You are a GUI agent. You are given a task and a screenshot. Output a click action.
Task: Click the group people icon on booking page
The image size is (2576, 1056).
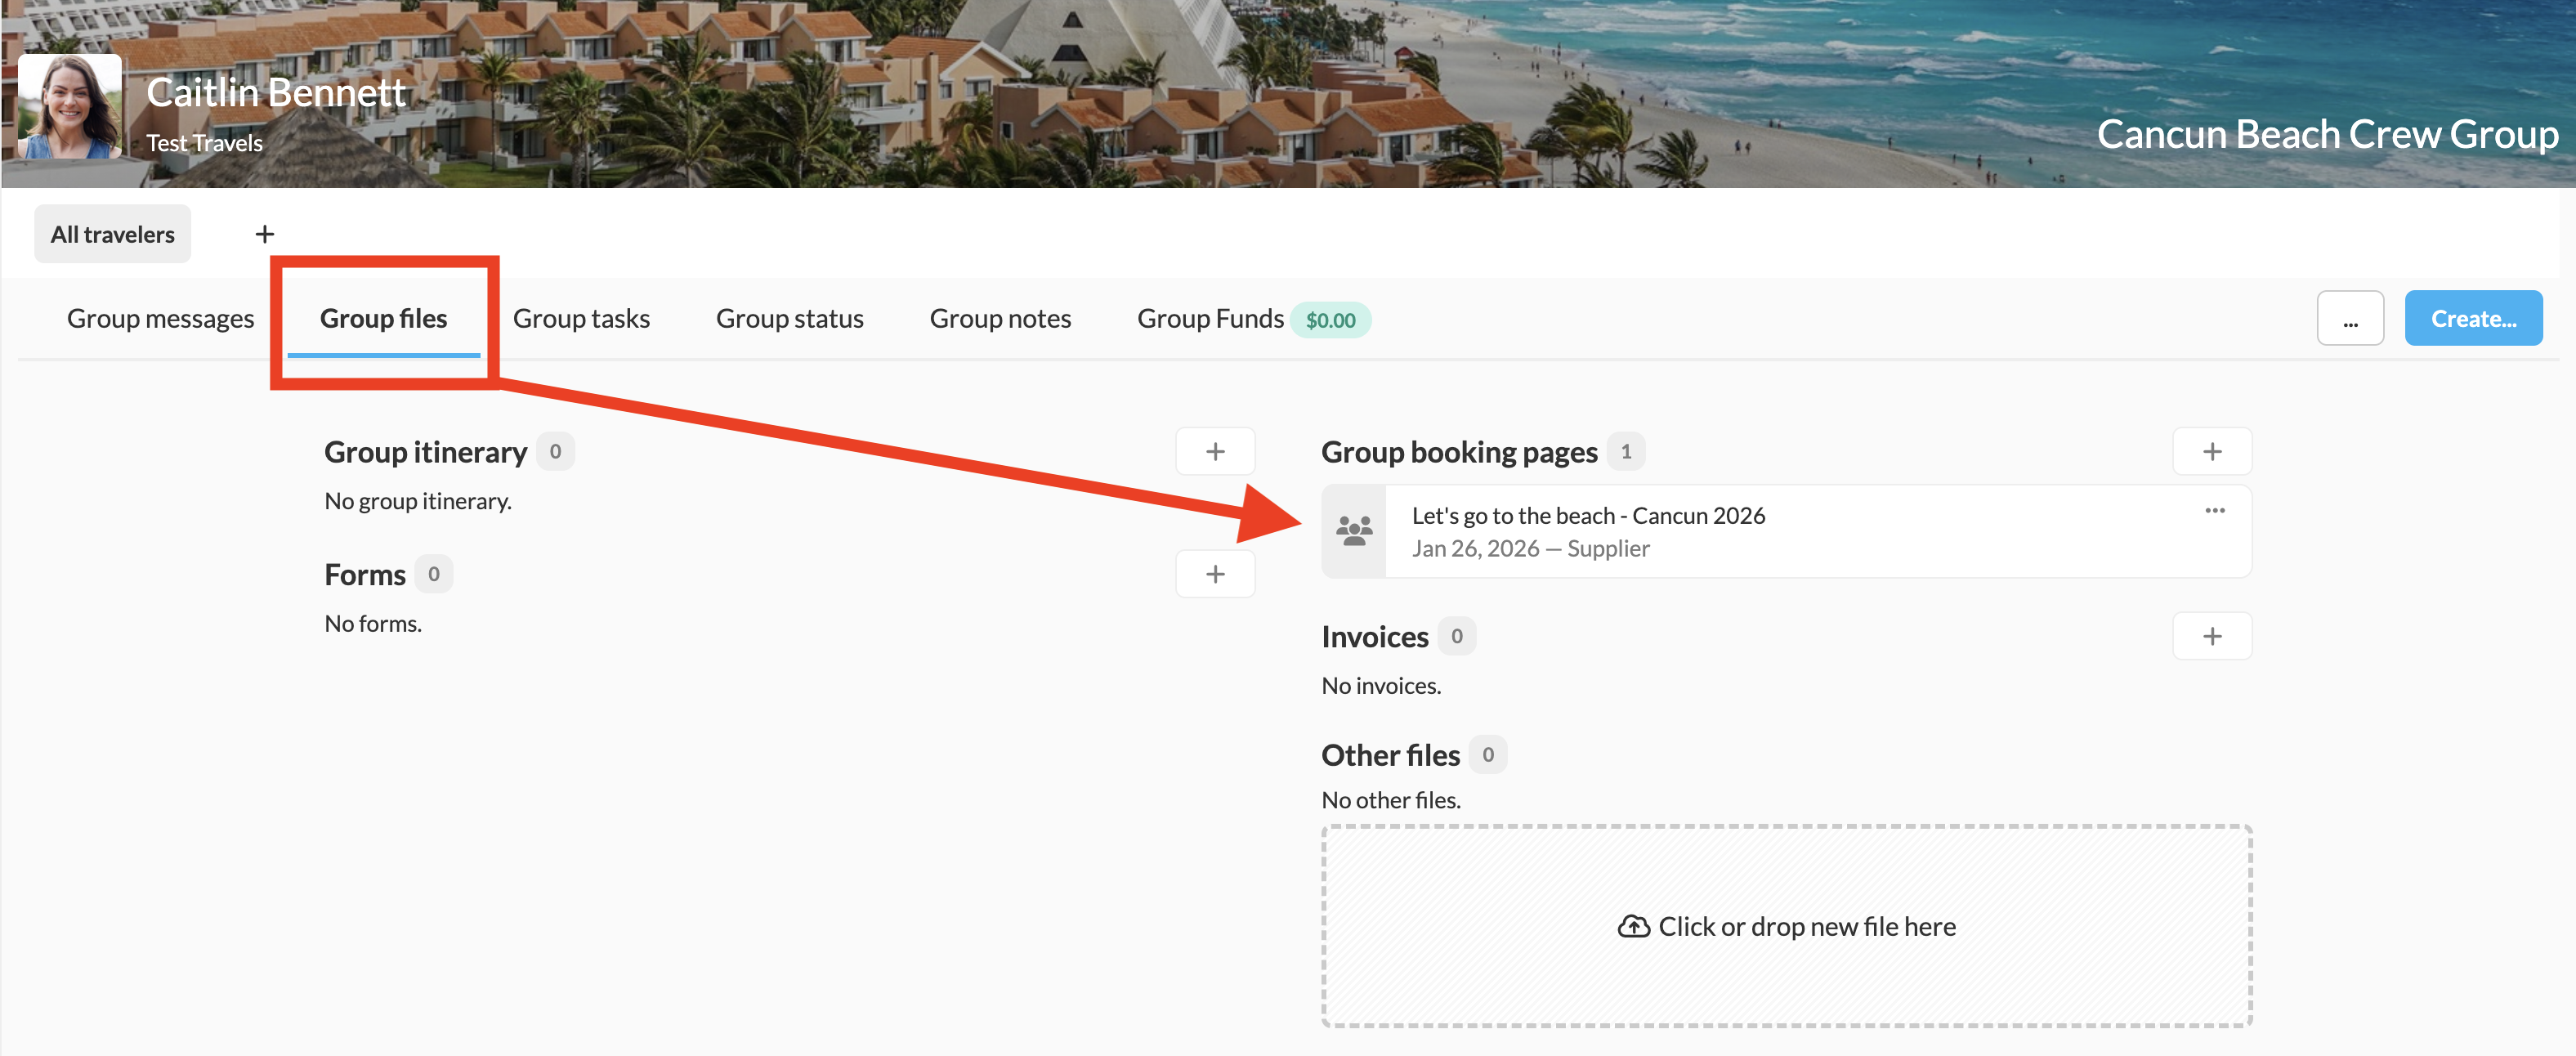click(1354, 531)
